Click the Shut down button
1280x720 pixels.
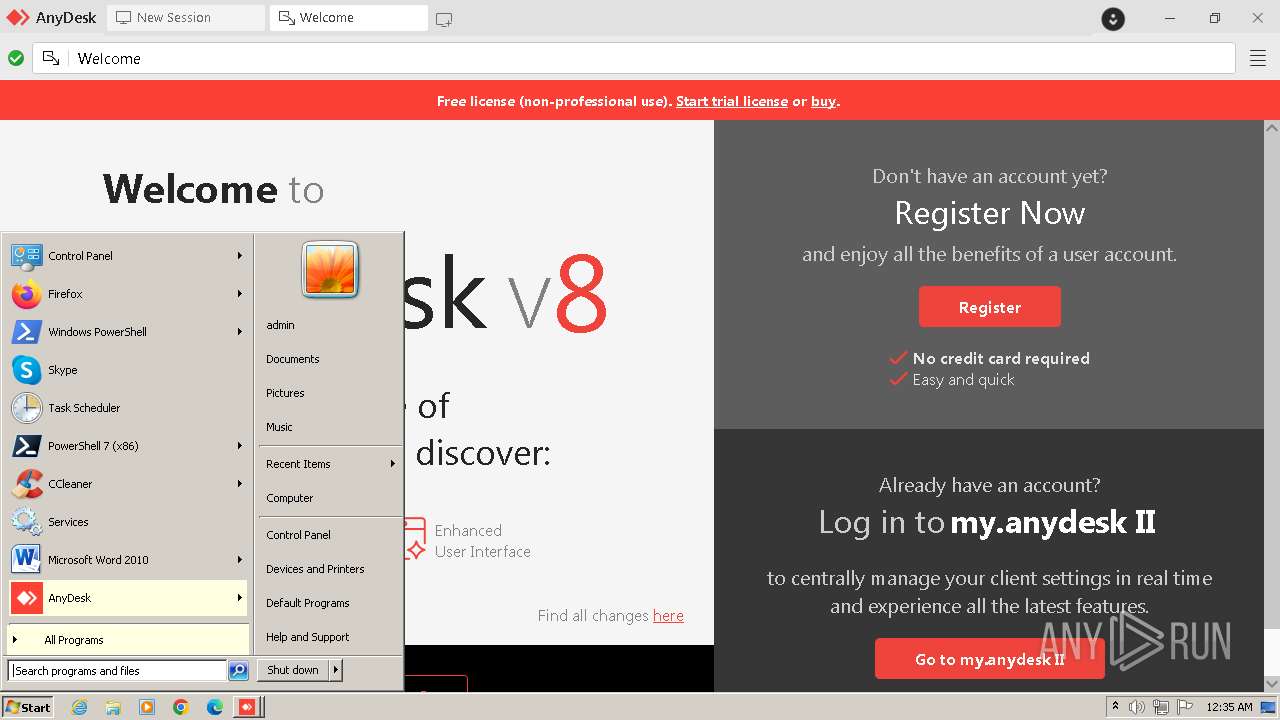[293, 670]
